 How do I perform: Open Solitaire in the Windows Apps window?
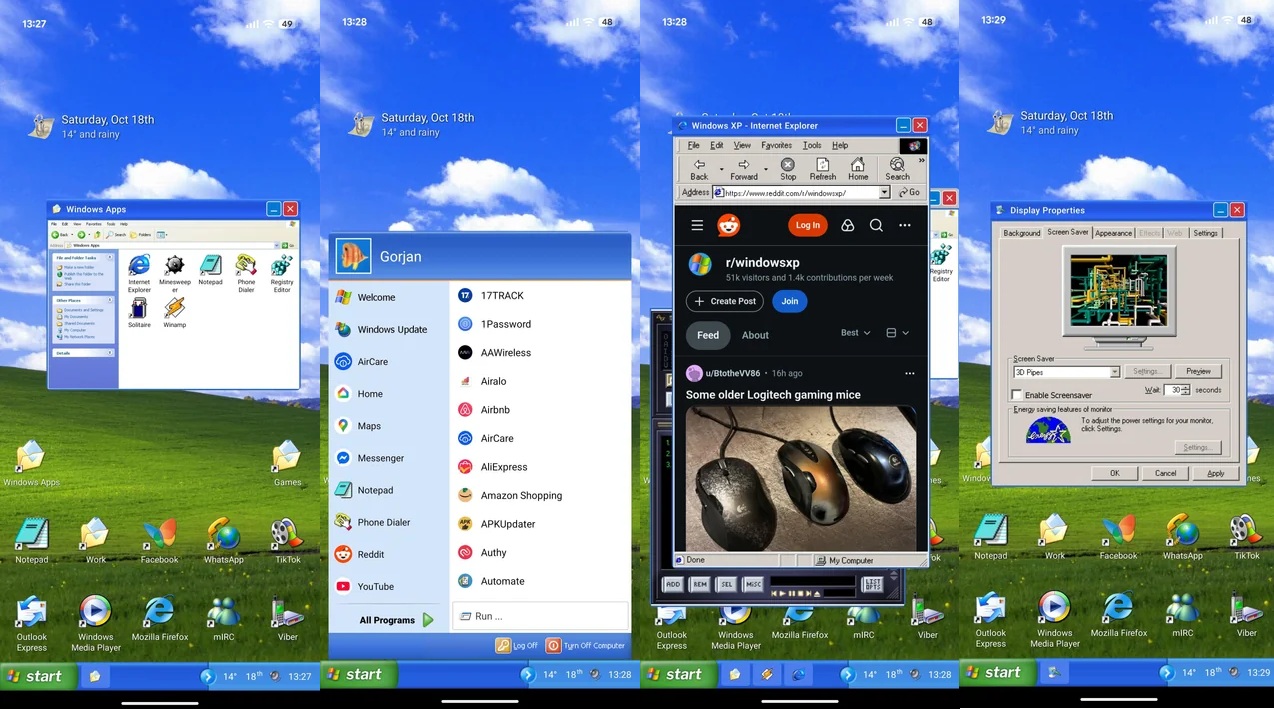pyautogui.click(x=139, y=309)
